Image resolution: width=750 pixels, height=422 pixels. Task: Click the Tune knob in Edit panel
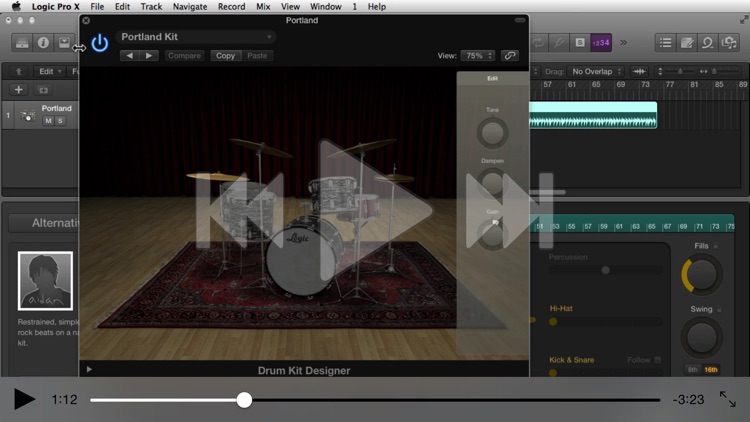492,132
